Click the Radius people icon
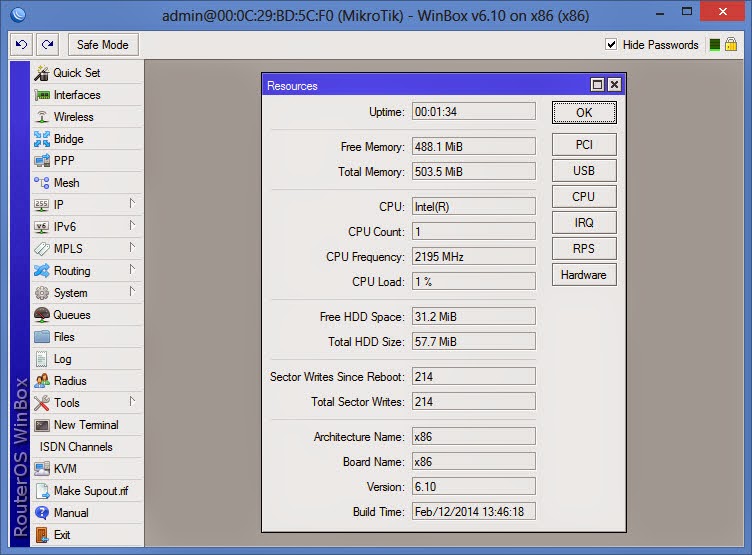This screenshot has width=752, height=555. point(42,381)
